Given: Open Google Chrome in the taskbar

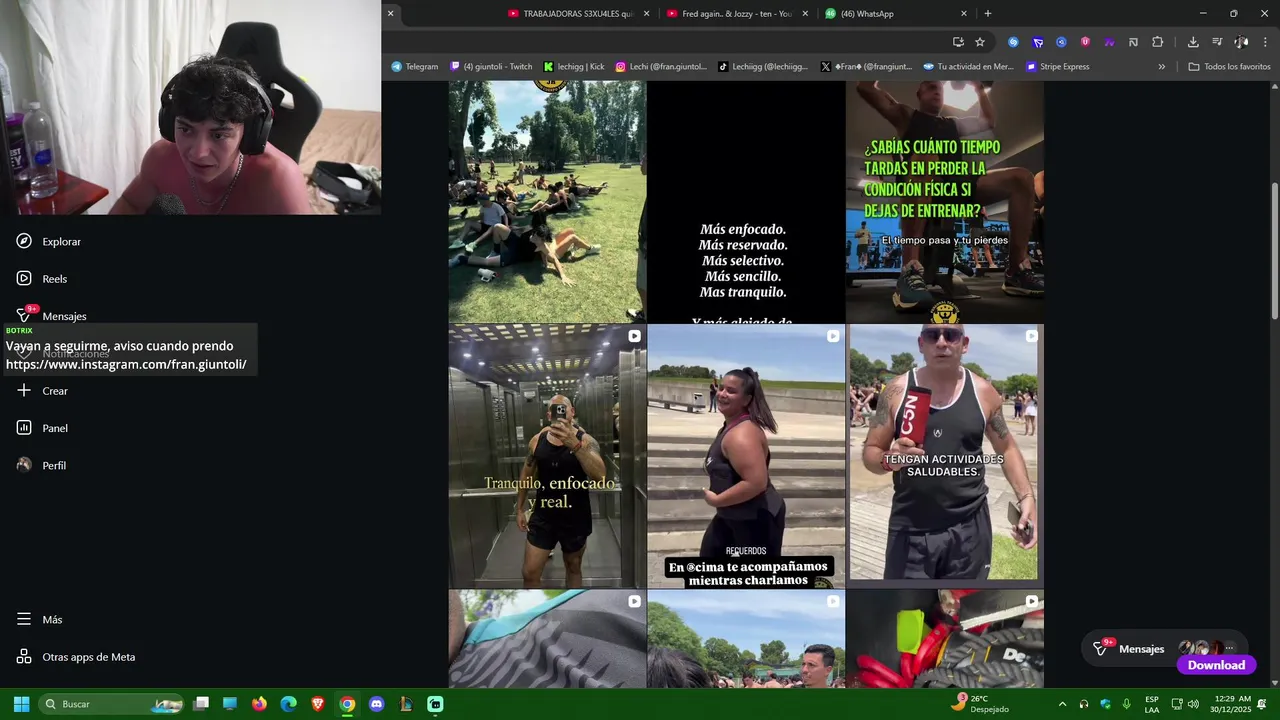Looking at the screenshot, I should click(x=347, y=704).
